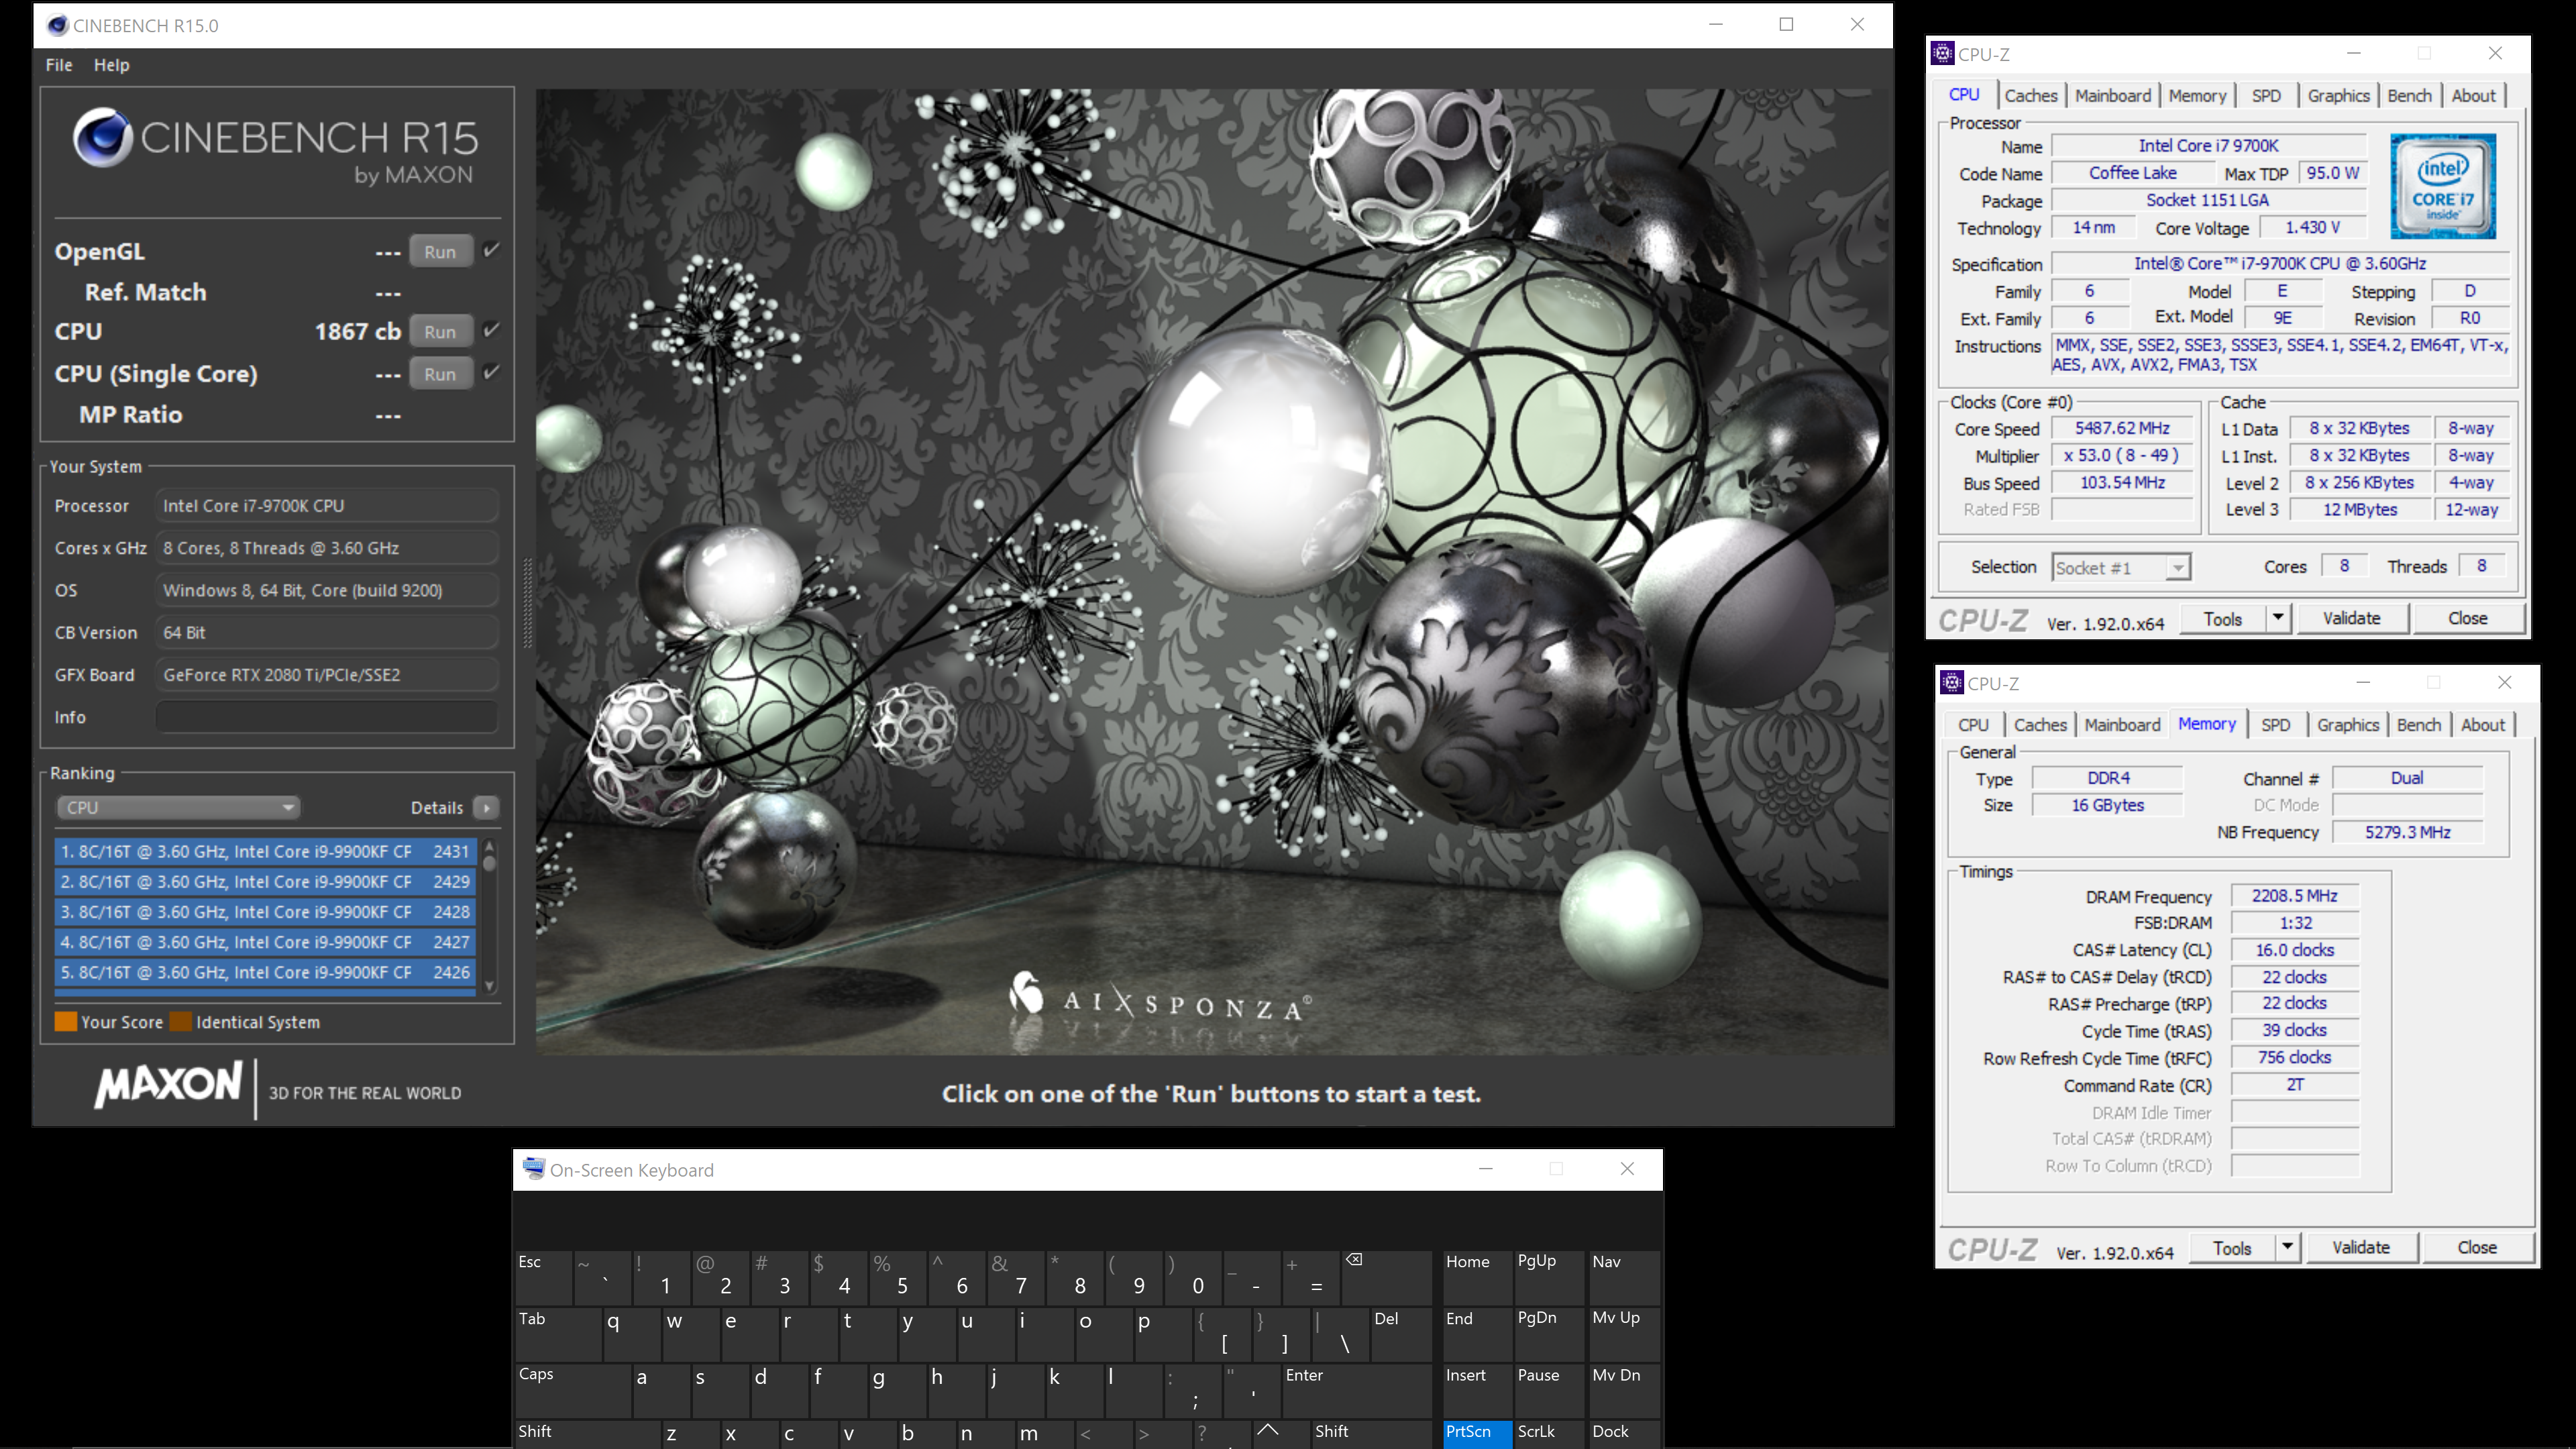Click the Cinebench title bar app icon
This screenshot has width=2576, height=1449.
(57, 25)
